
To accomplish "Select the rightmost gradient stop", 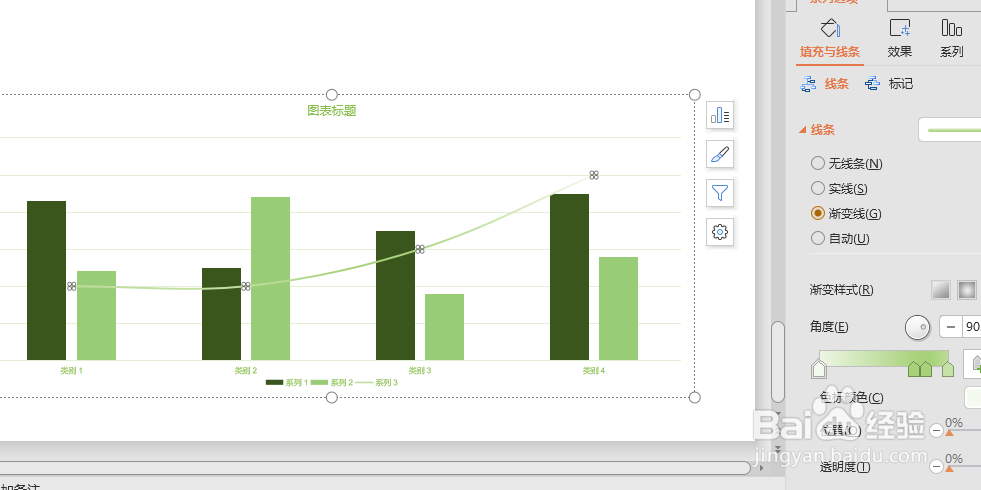I will point(948,369).
